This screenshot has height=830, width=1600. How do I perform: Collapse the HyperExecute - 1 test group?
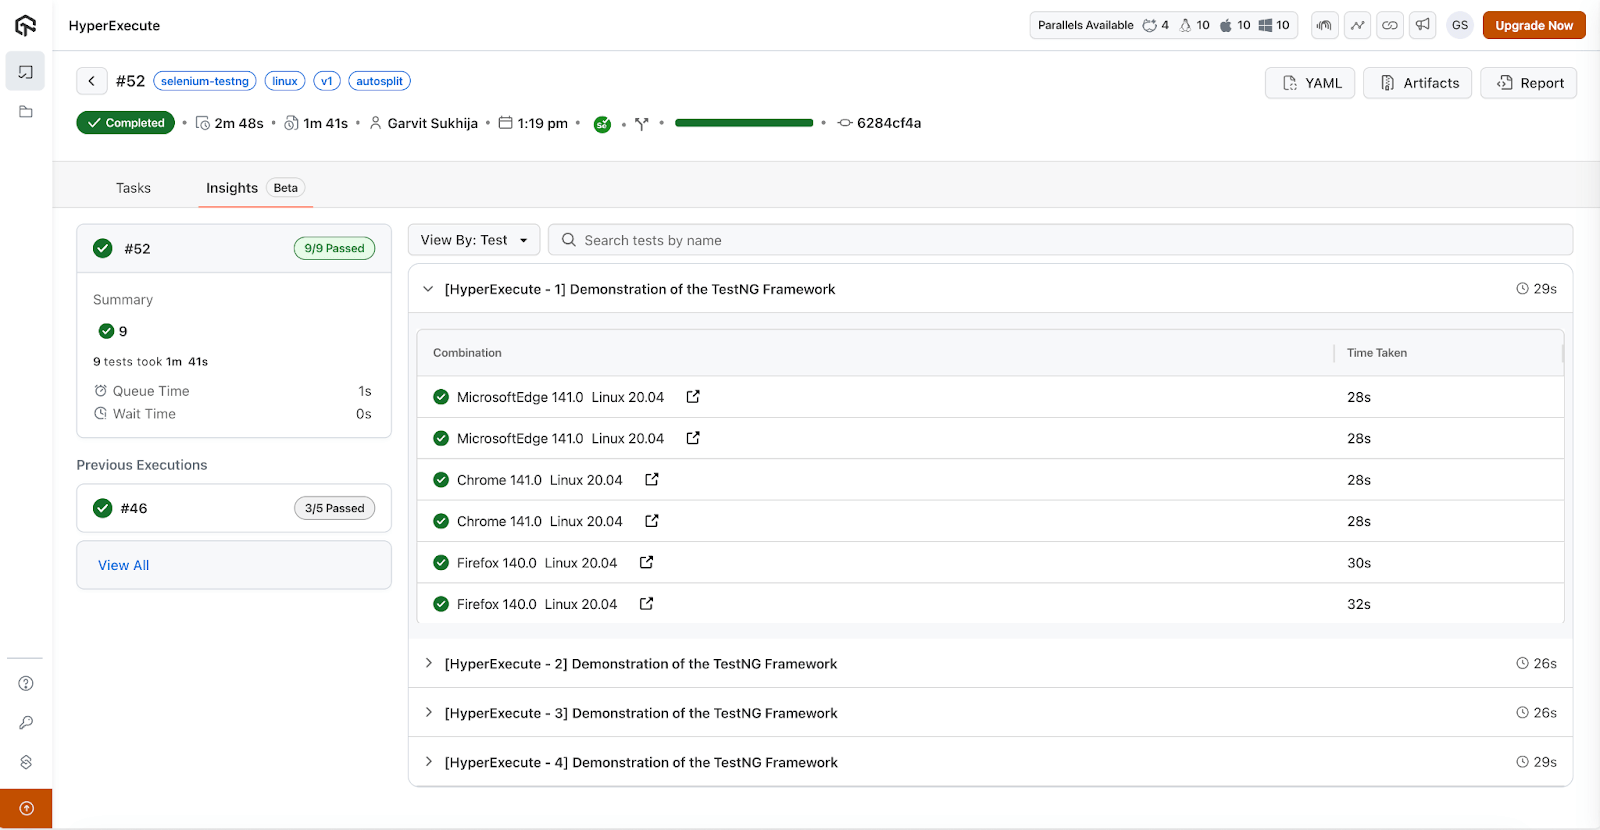429,289
